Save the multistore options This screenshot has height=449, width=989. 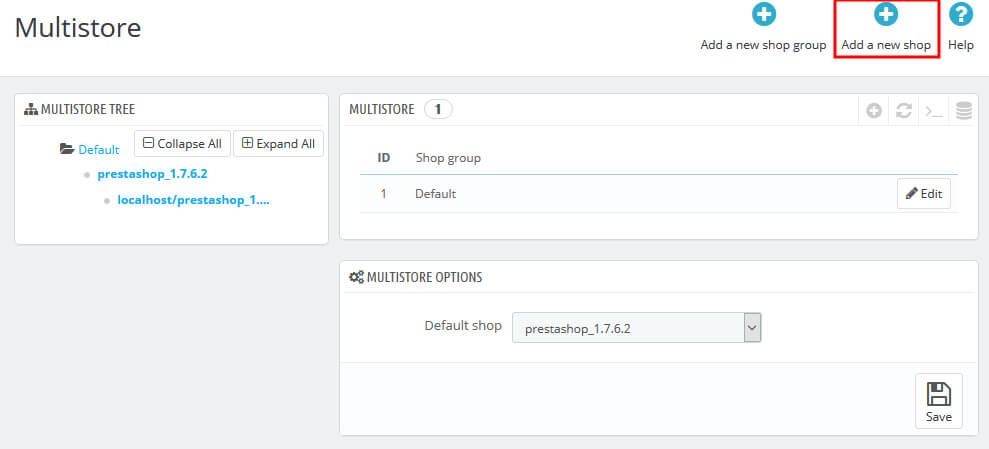point(938,401)
